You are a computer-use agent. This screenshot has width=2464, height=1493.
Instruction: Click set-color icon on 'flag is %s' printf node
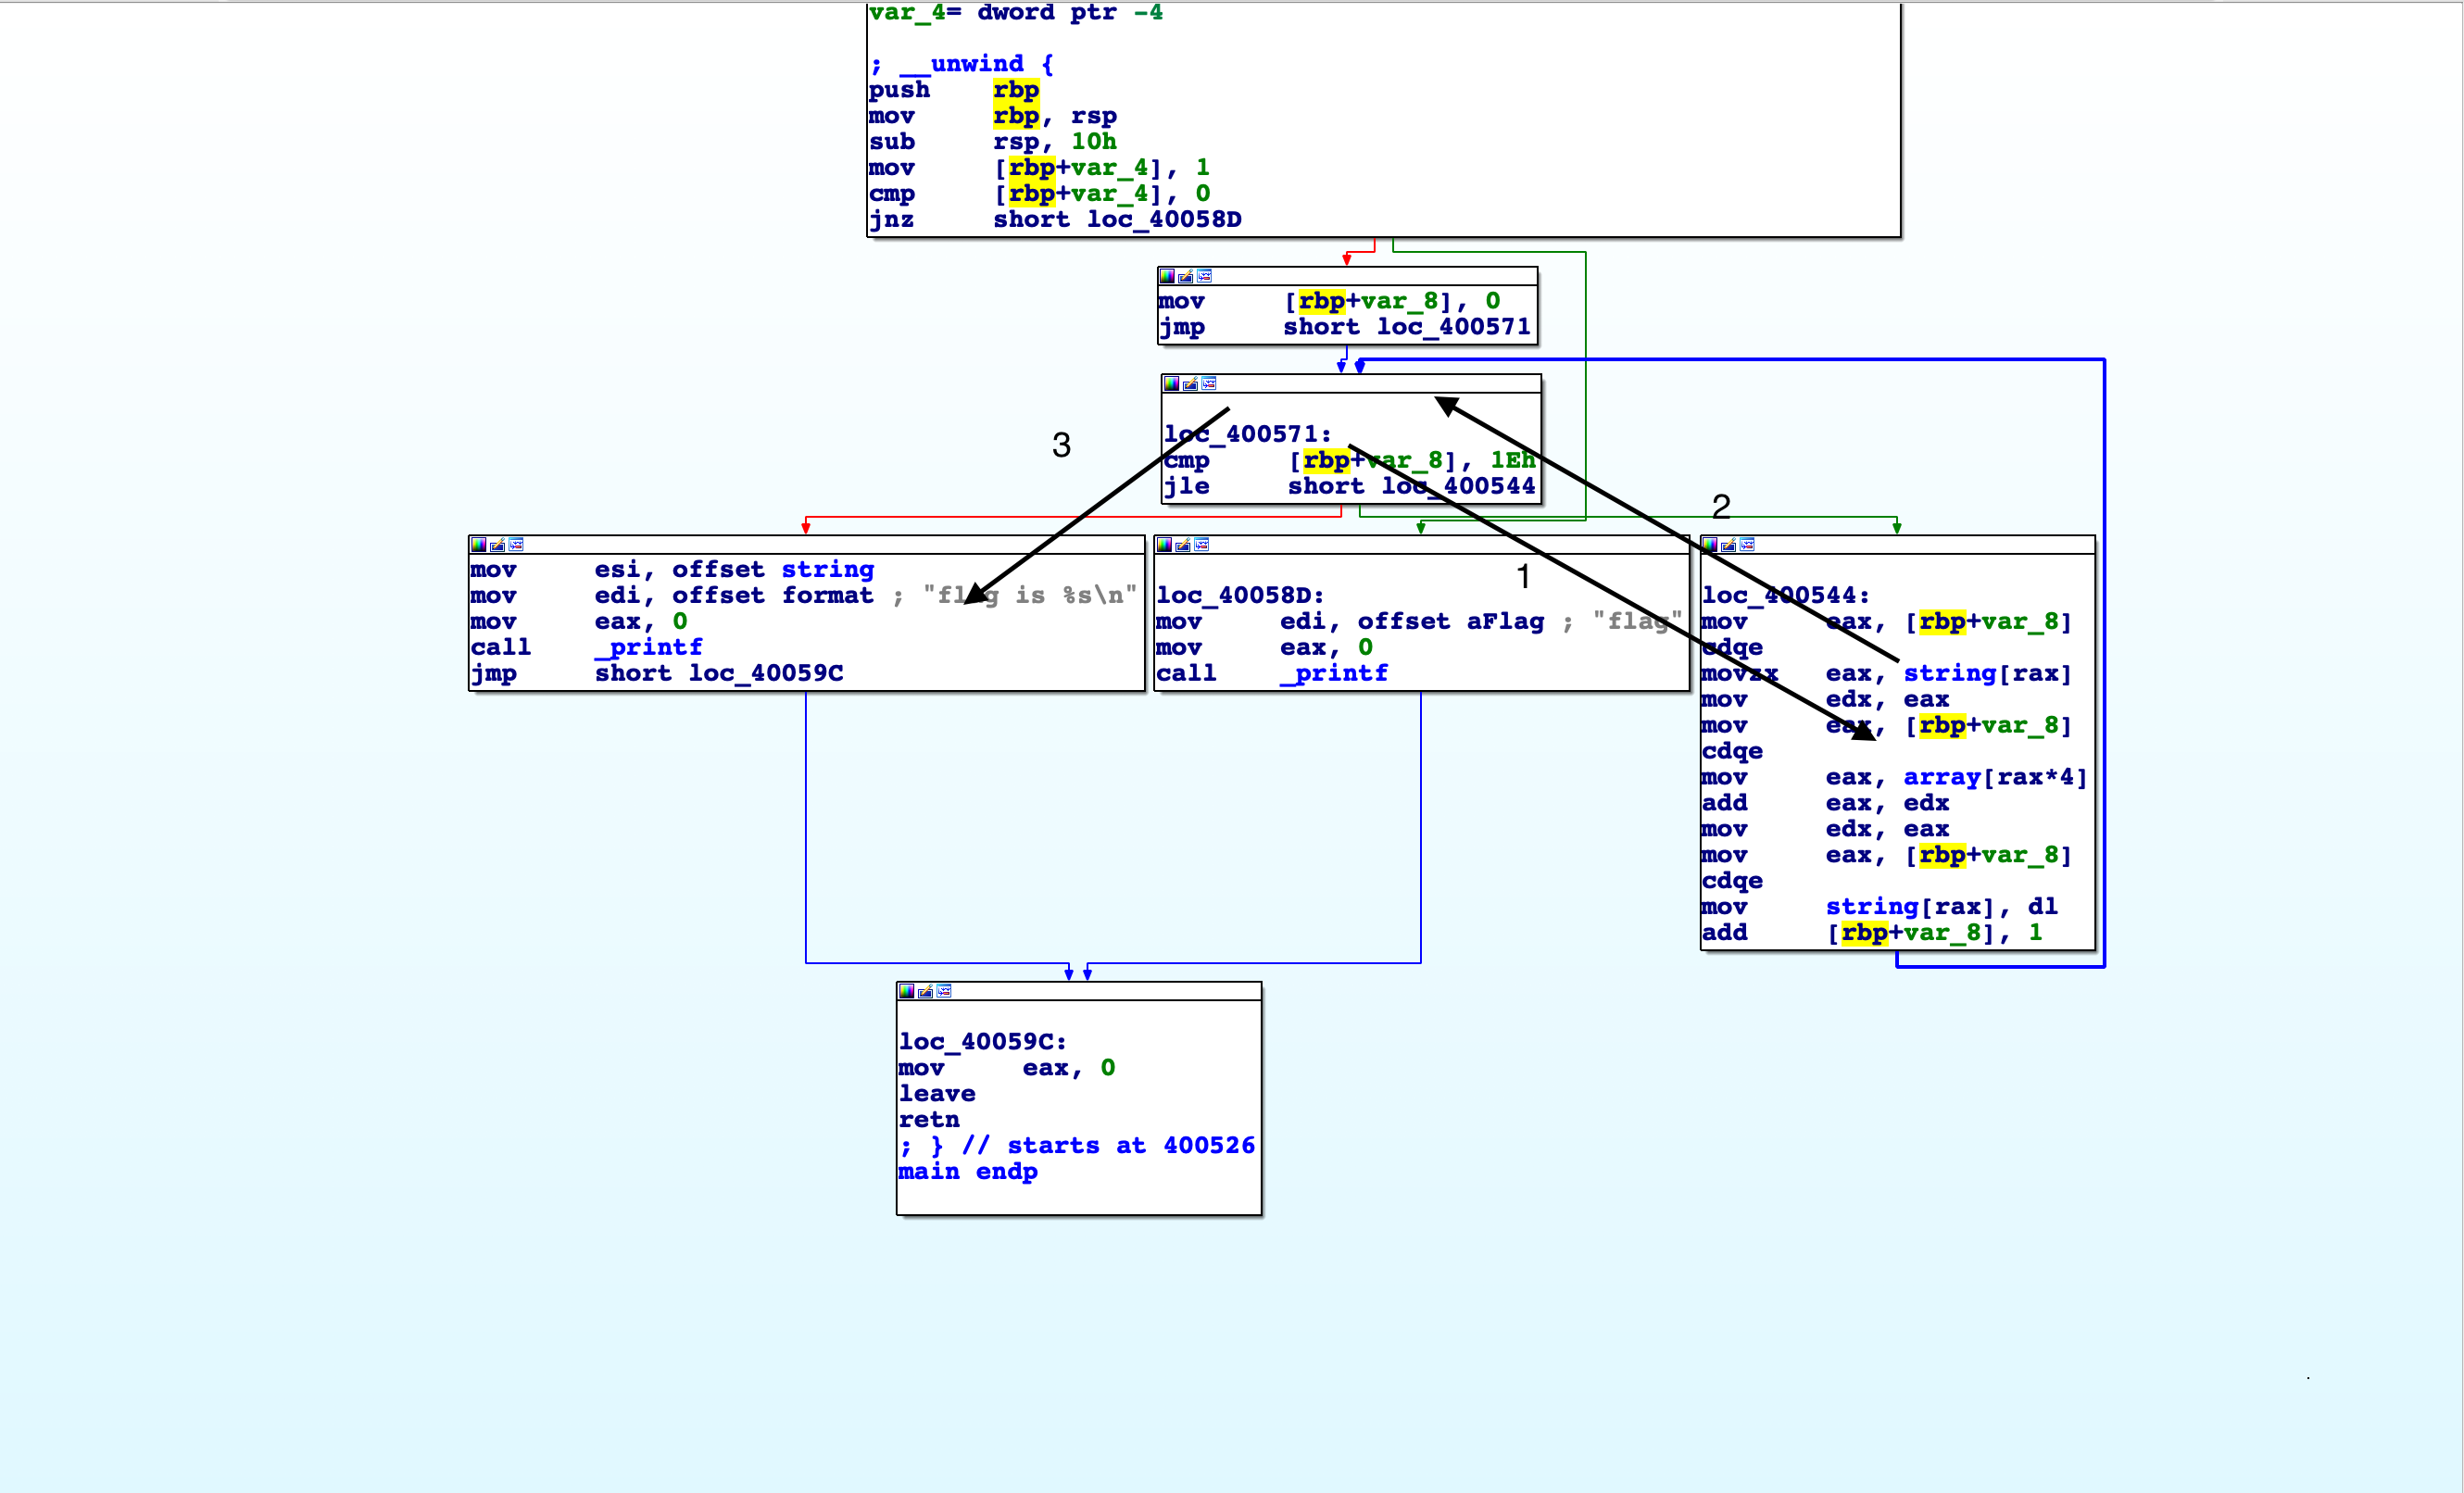click(x=479, y=545)
